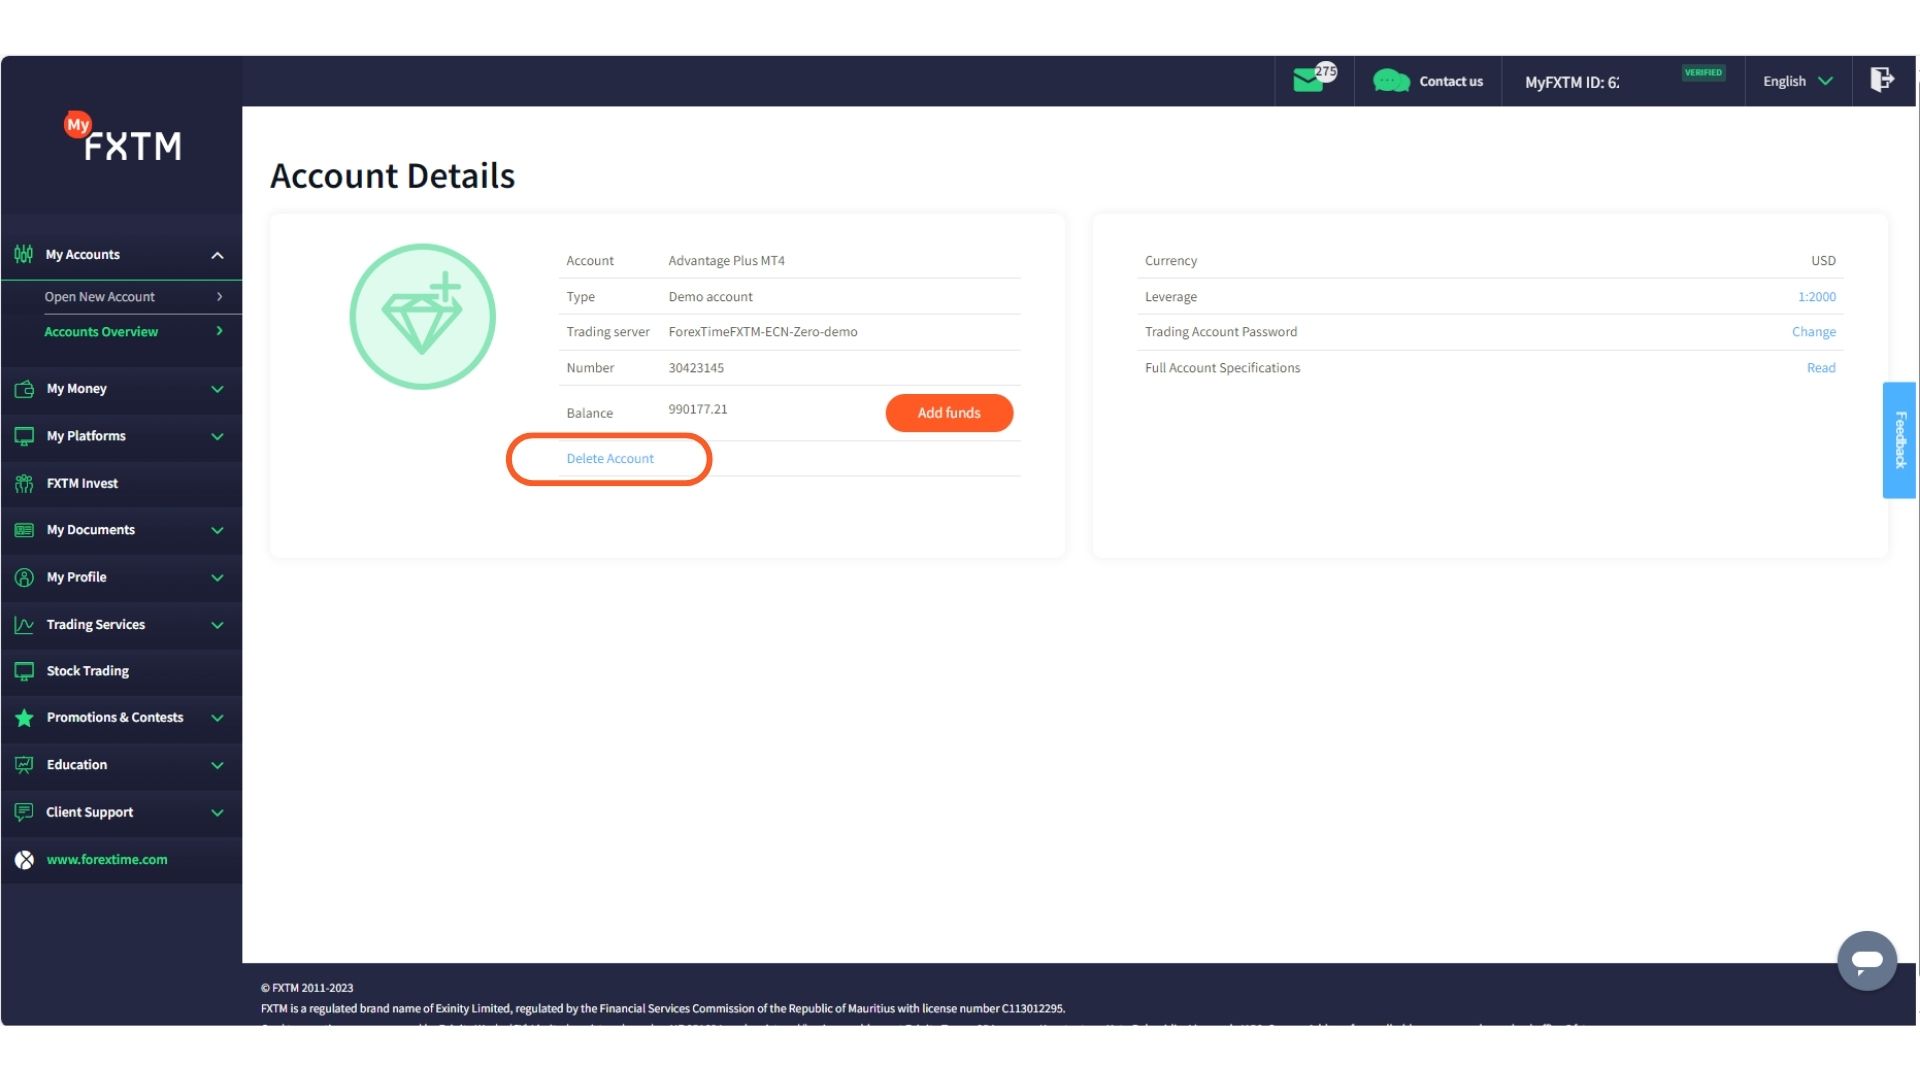Click the Add funds button
Image resolution: width=1920 pixels, height=1080 pixels.
tap(949, 413)
